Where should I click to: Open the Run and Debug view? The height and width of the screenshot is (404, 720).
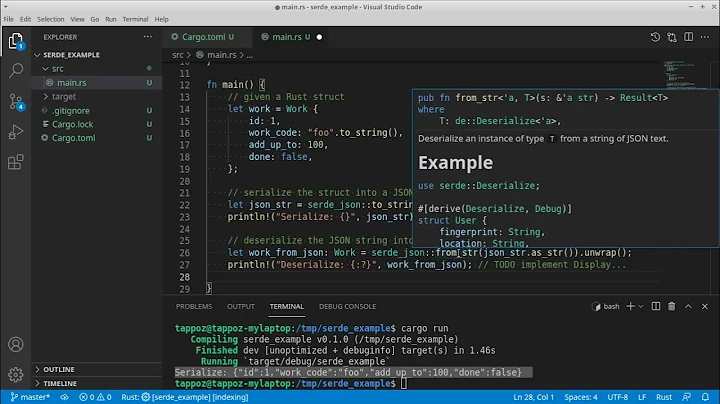coord(16,132)
